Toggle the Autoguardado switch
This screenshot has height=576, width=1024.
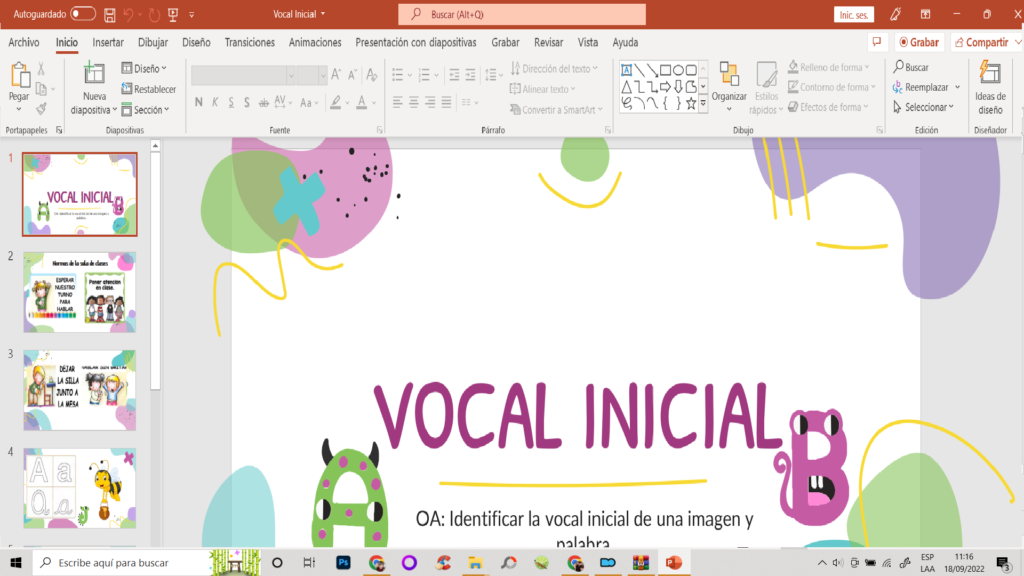point(83,14)
